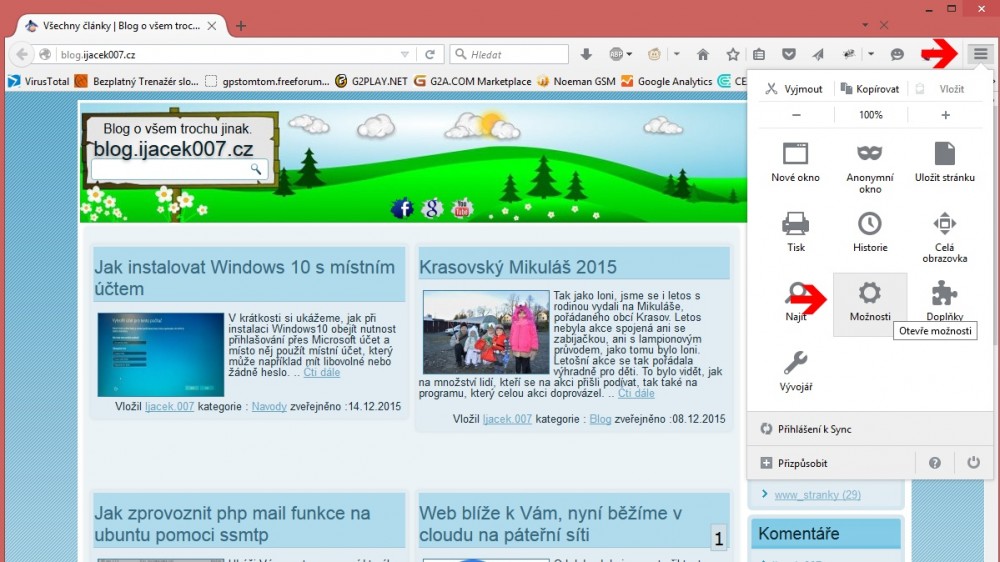The width and height of the screenshot is (1000, 562).
Task: Open Doplňky puzzle piece icon
Action: (x=944, y=293)
